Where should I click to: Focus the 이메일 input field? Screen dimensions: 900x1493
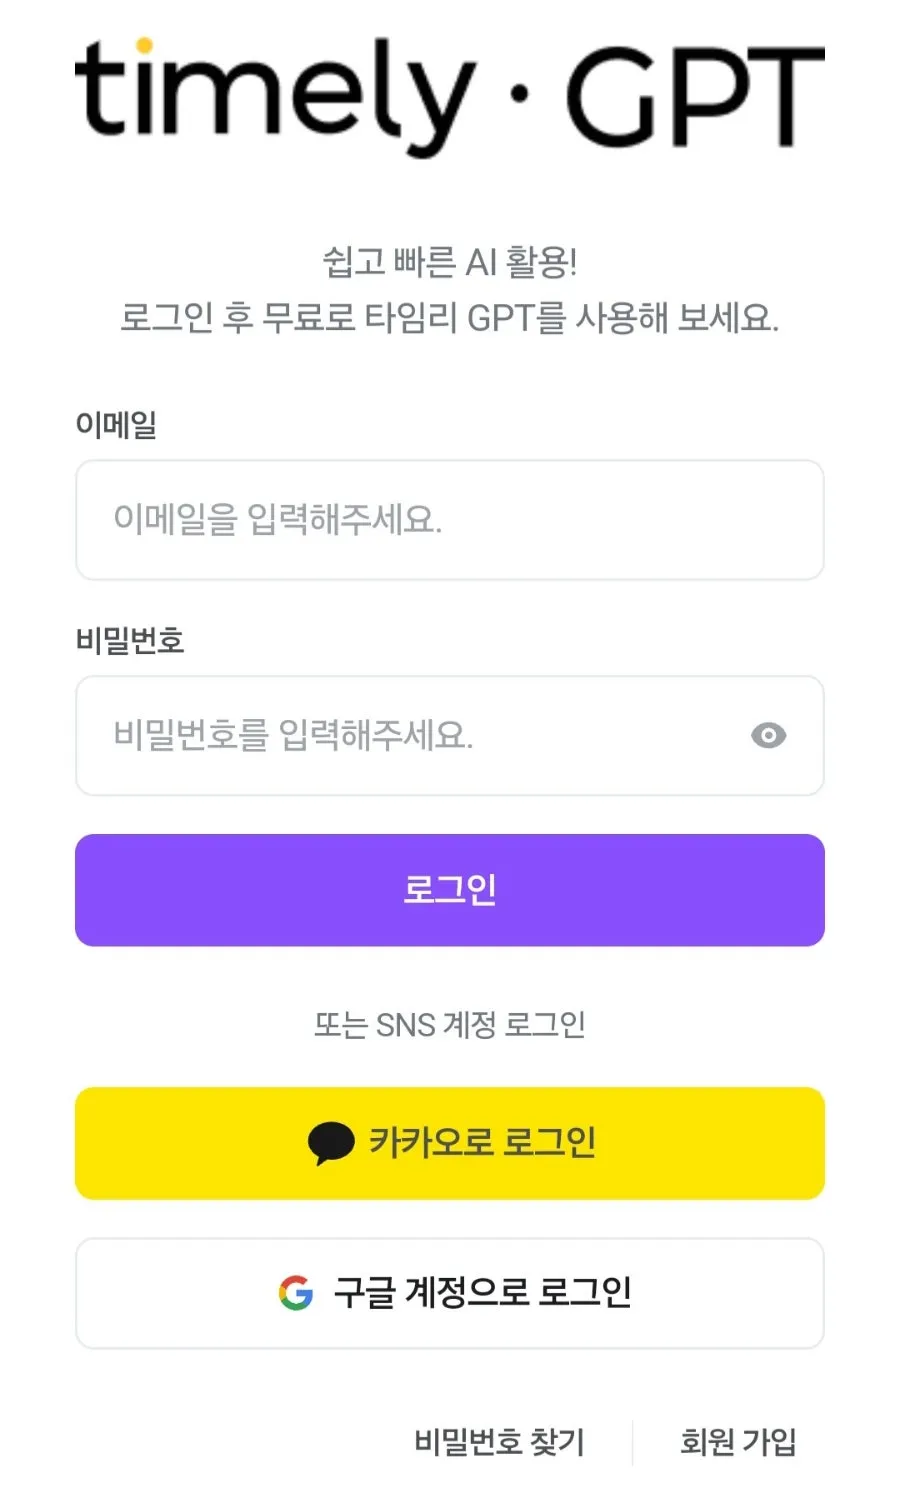pyautogui.click(x=450, y=520)
